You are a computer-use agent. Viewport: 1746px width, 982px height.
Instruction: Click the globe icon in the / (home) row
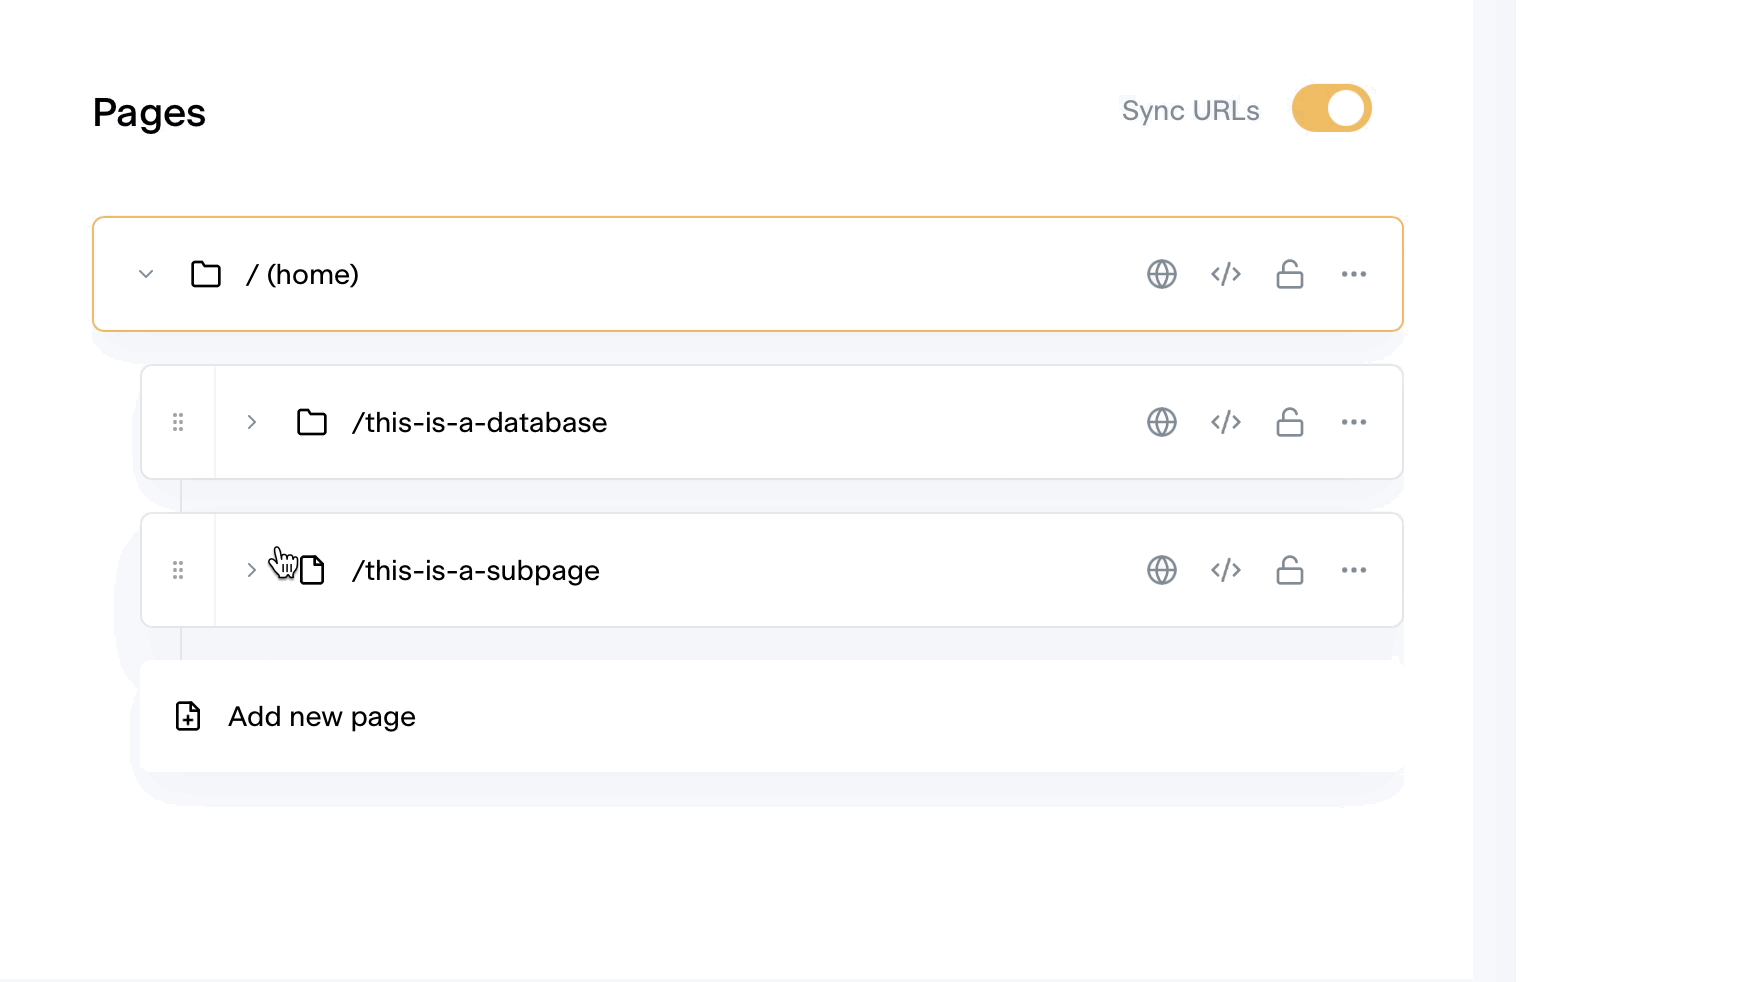tap(1162, 274)
